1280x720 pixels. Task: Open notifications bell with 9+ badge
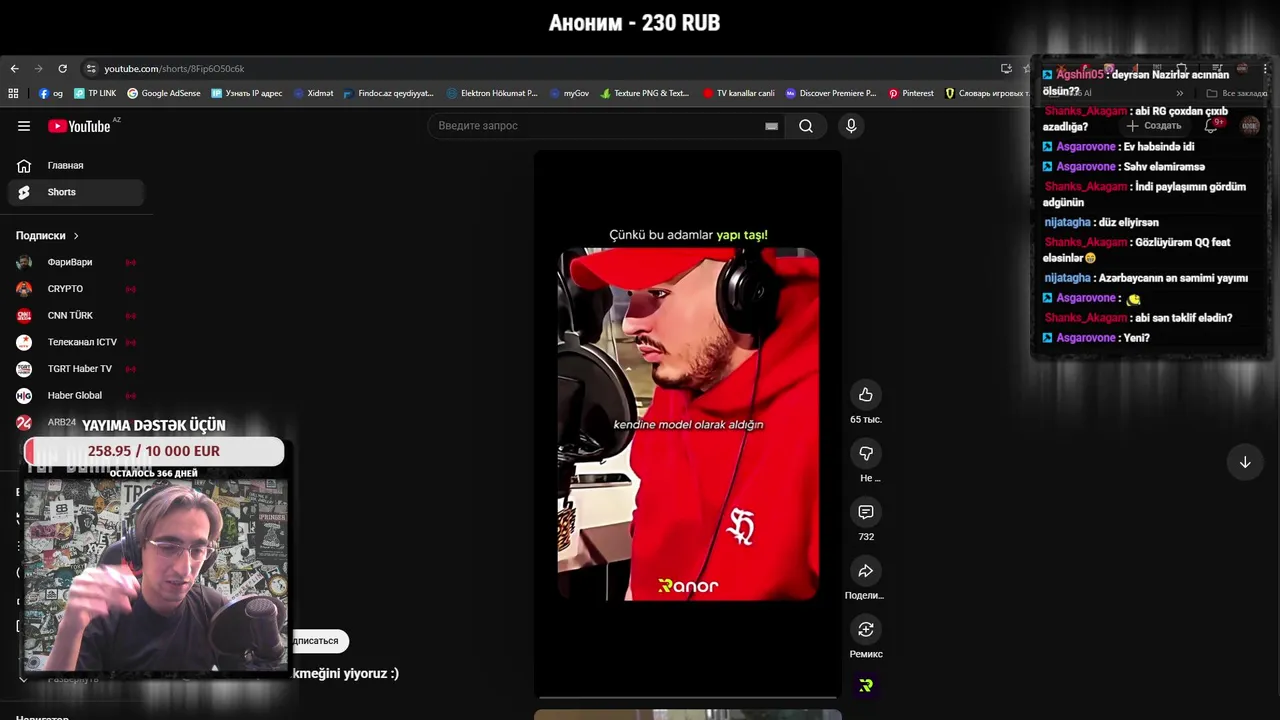pos(1211,126)
